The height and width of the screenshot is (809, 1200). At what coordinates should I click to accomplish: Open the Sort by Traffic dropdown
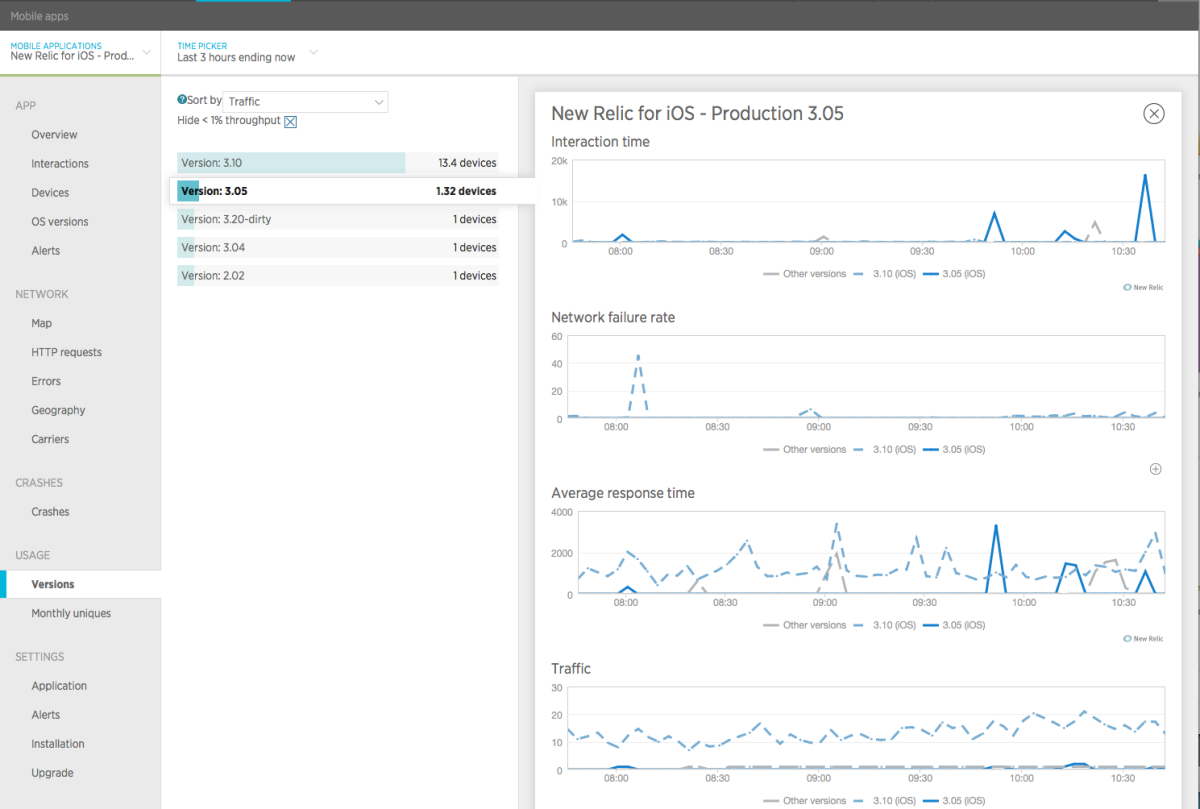pos(306,101)
